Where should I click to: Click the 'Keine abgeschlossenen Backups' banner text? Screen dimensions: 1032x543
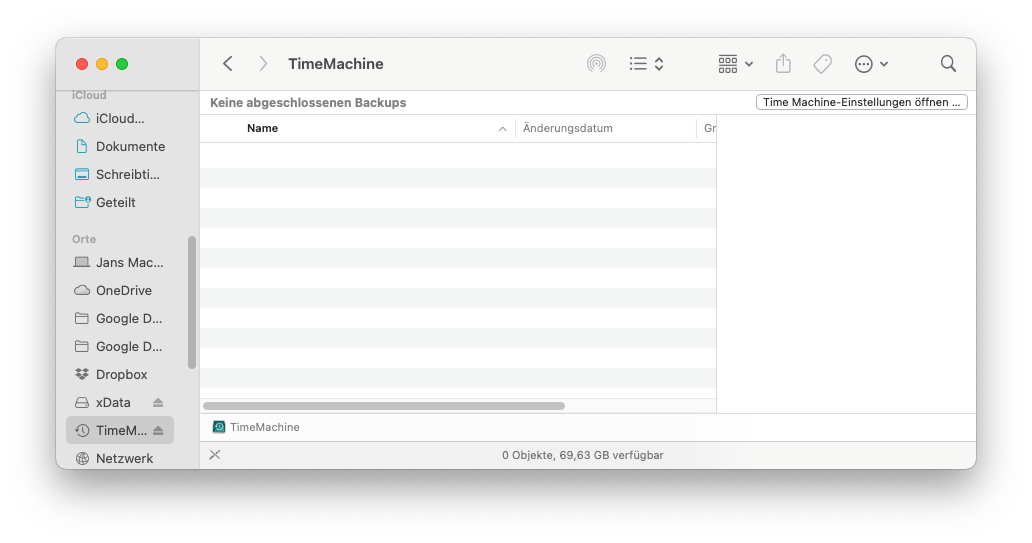tap(308, 103)
